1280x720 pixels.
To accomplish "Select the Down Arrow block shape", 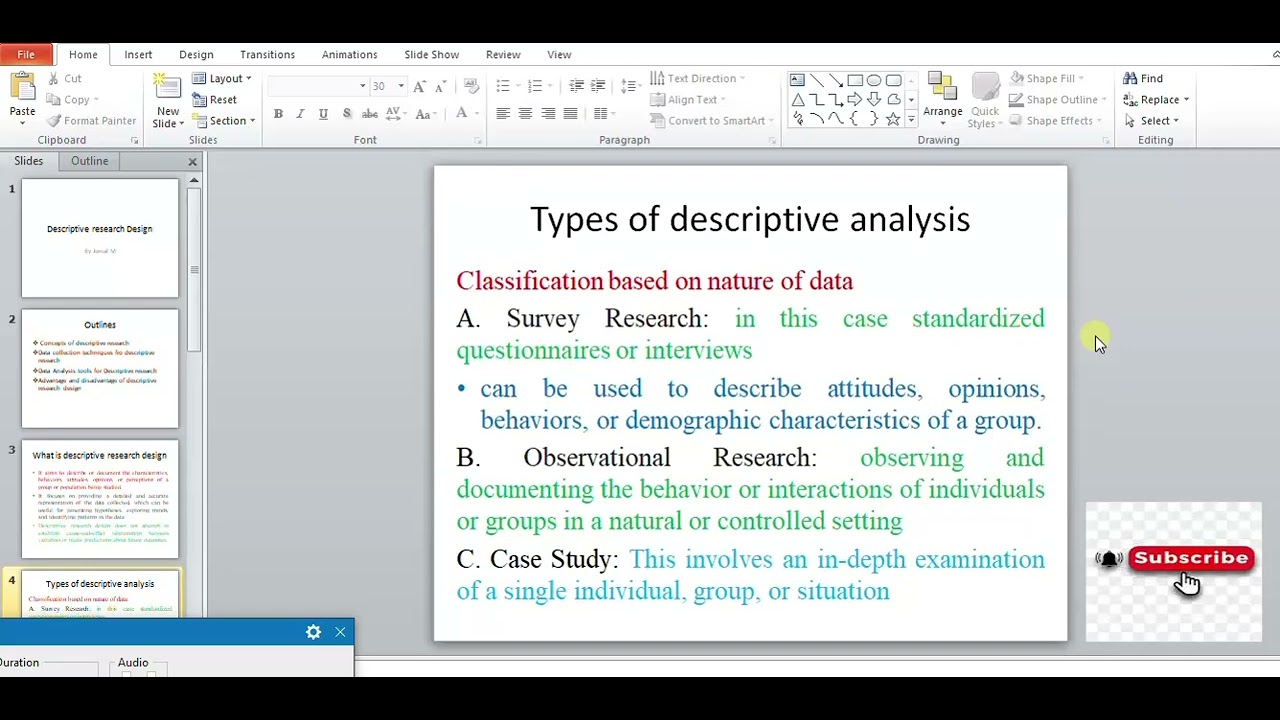I will 873,99.
